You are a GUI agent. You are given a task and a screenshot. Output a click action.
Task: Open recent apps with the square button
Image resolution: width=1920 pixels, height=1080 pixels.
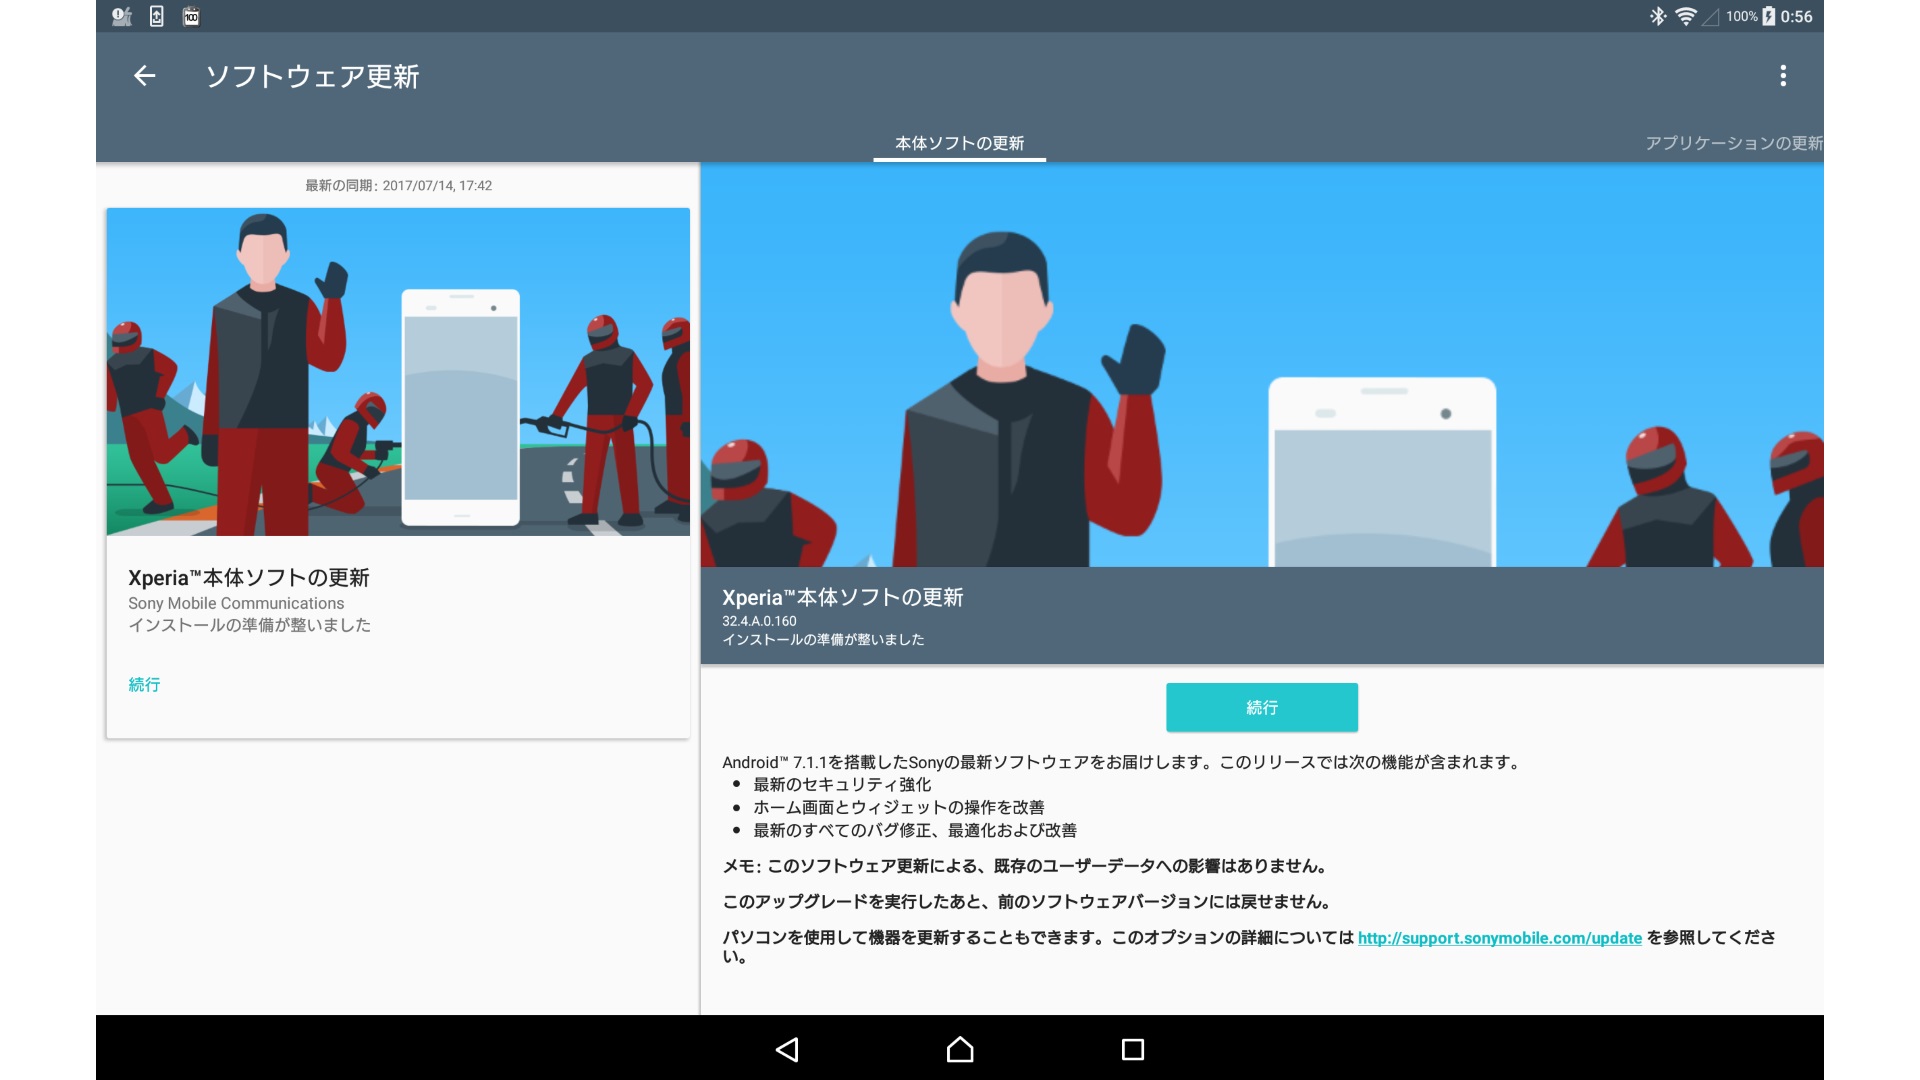(x=1132, y=1049)
